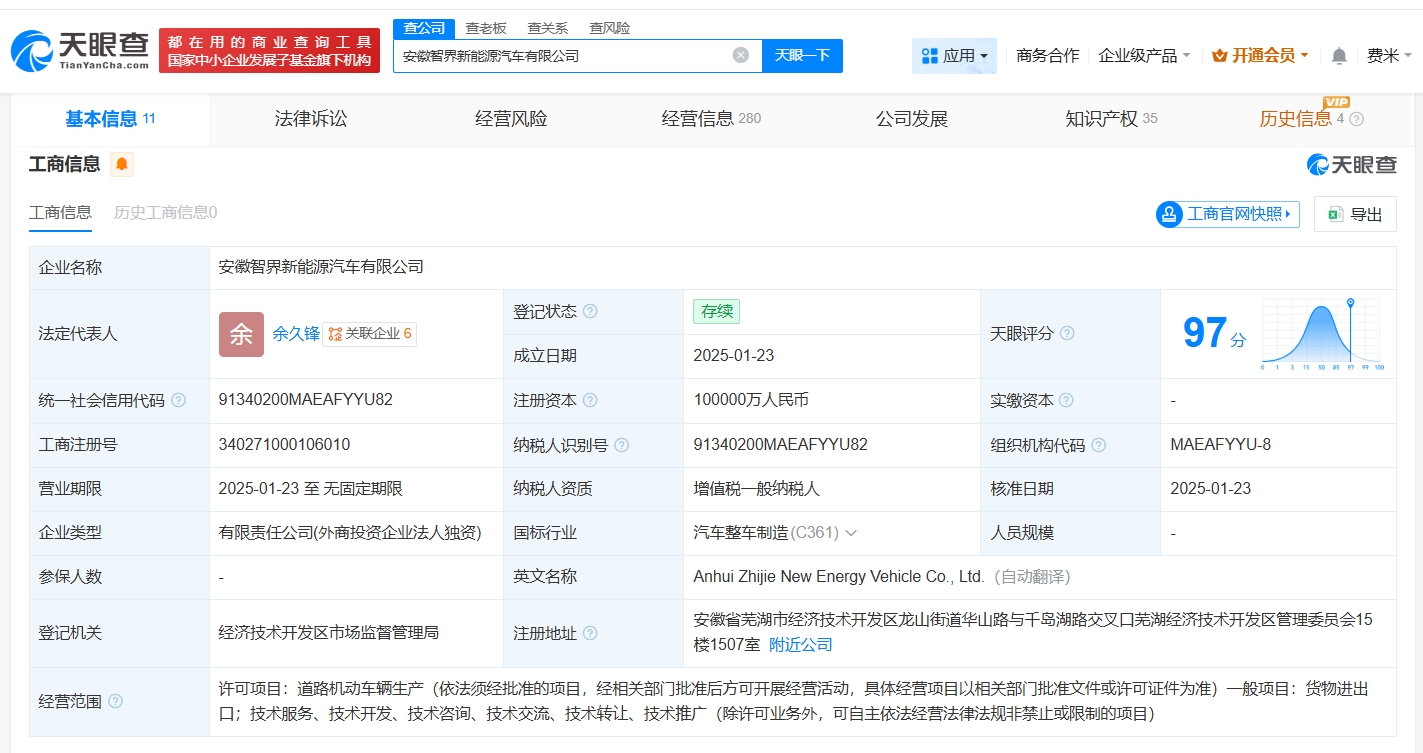Click inside the company search input field
The width and height of the screenshot is (1423, 753).
560,55
